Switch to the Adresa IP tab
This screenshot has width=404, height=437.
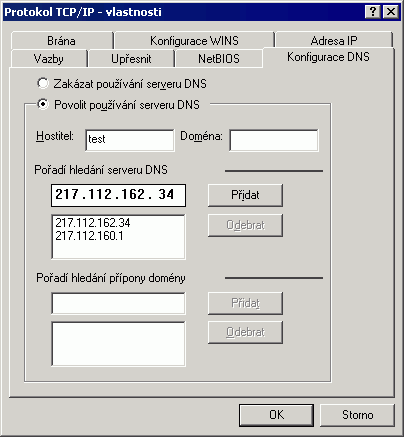(334, 41)
